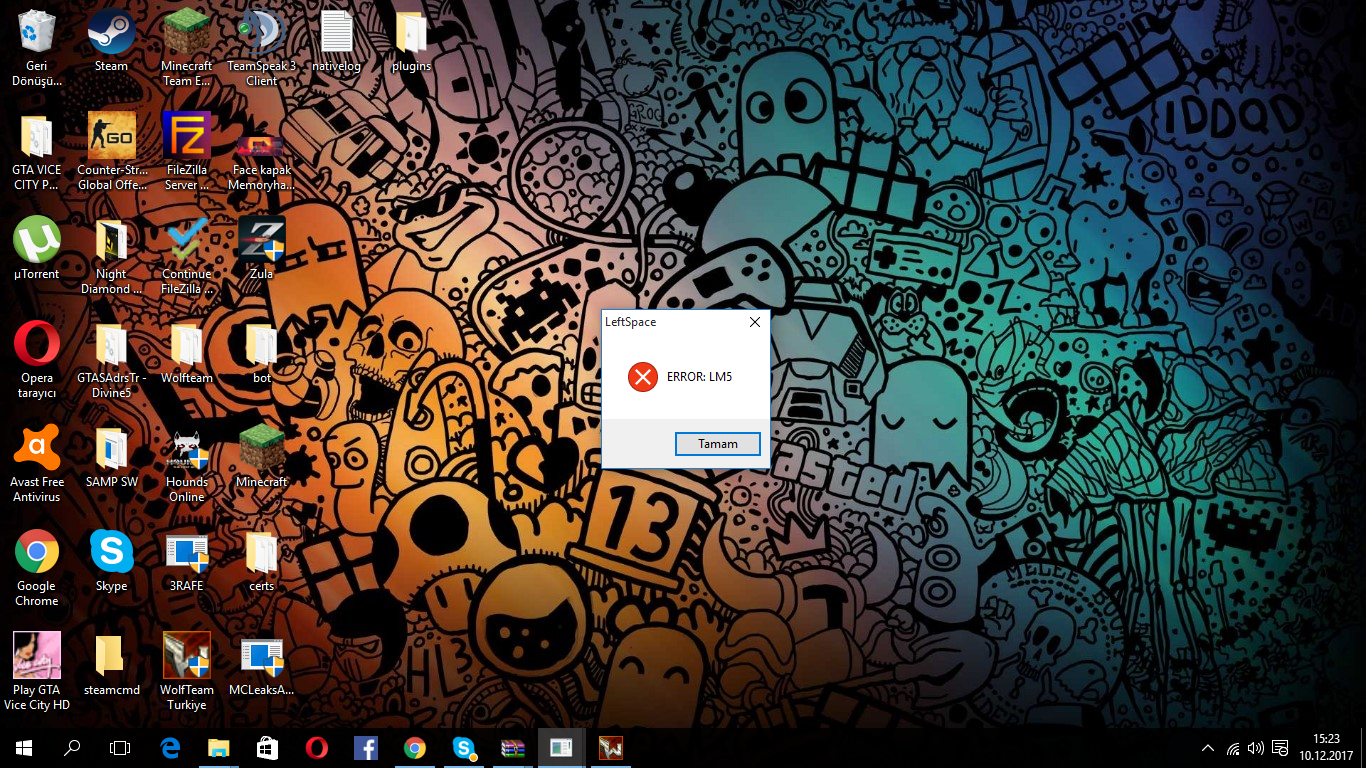The image size is (1366, 768).
Task: Select the Minecraft launcher icon below Zula
Action: [262, 457]
